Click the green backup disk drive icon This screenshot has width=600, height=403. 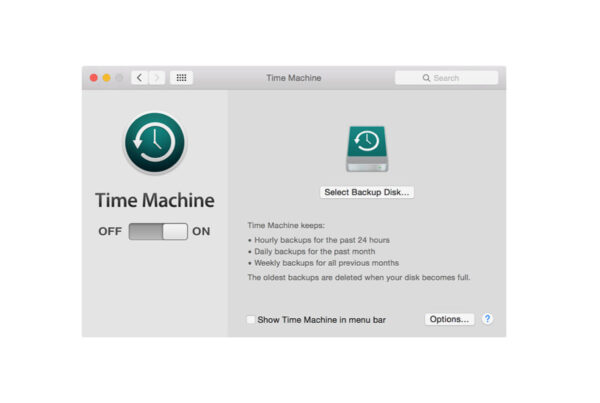pos(367,149)
